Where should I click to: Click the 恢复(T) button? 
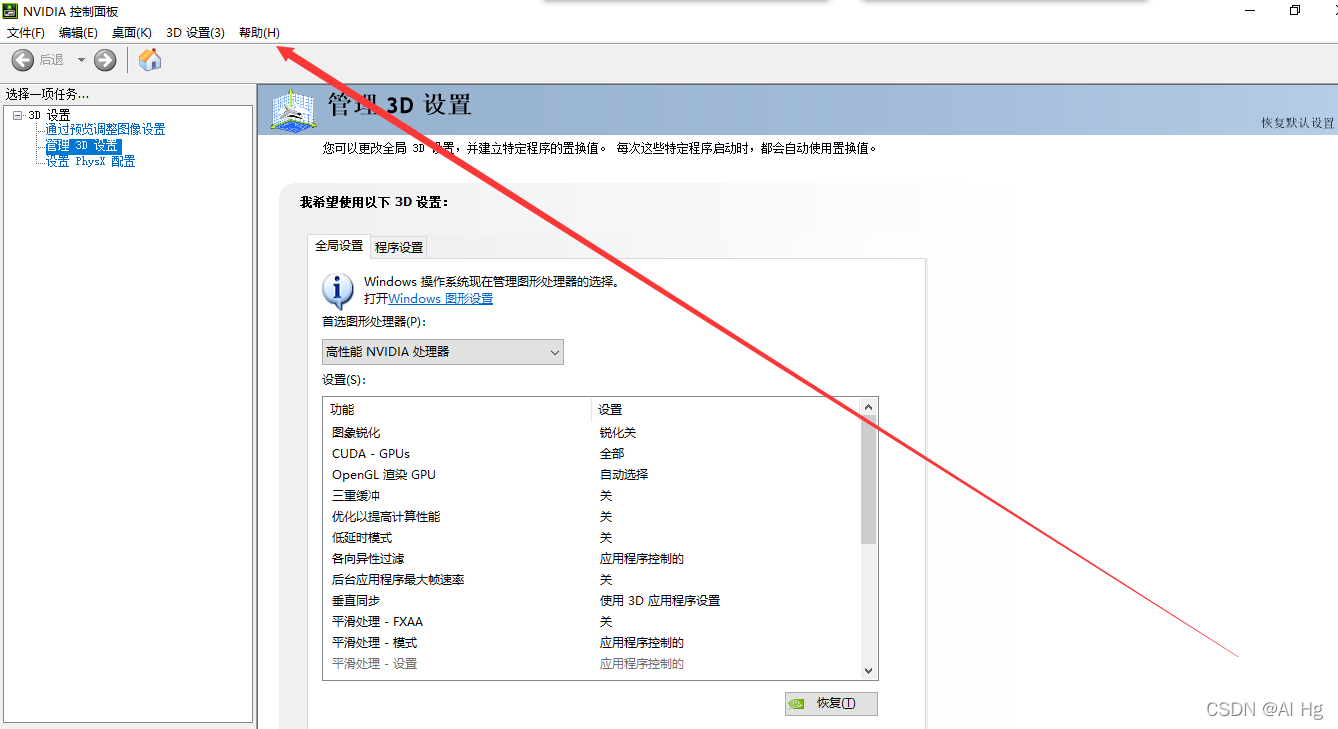831,703
